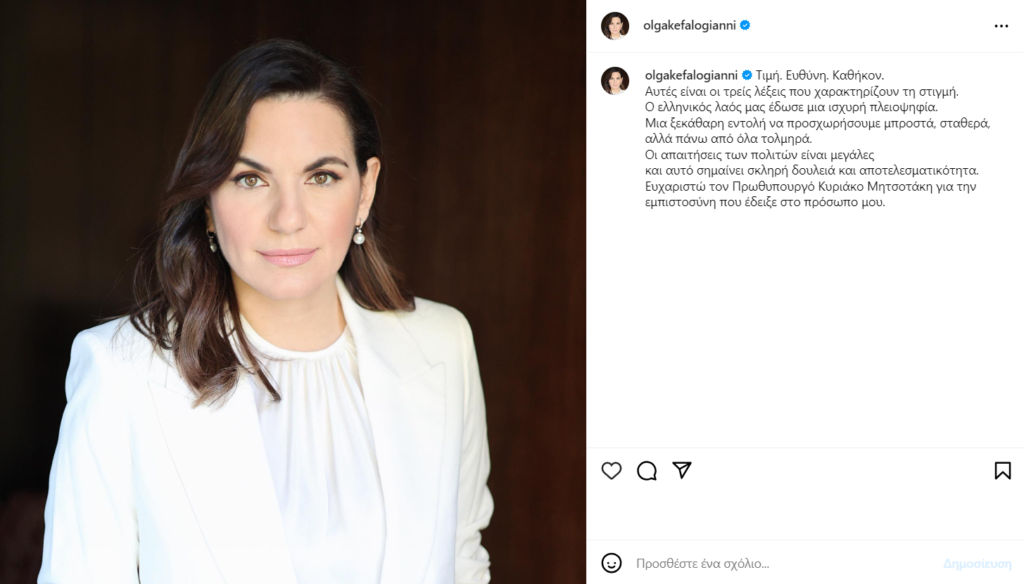Open olgakefalogianni profile from header username
This screenshot has height=584, width=1024.
click(689, 25)
